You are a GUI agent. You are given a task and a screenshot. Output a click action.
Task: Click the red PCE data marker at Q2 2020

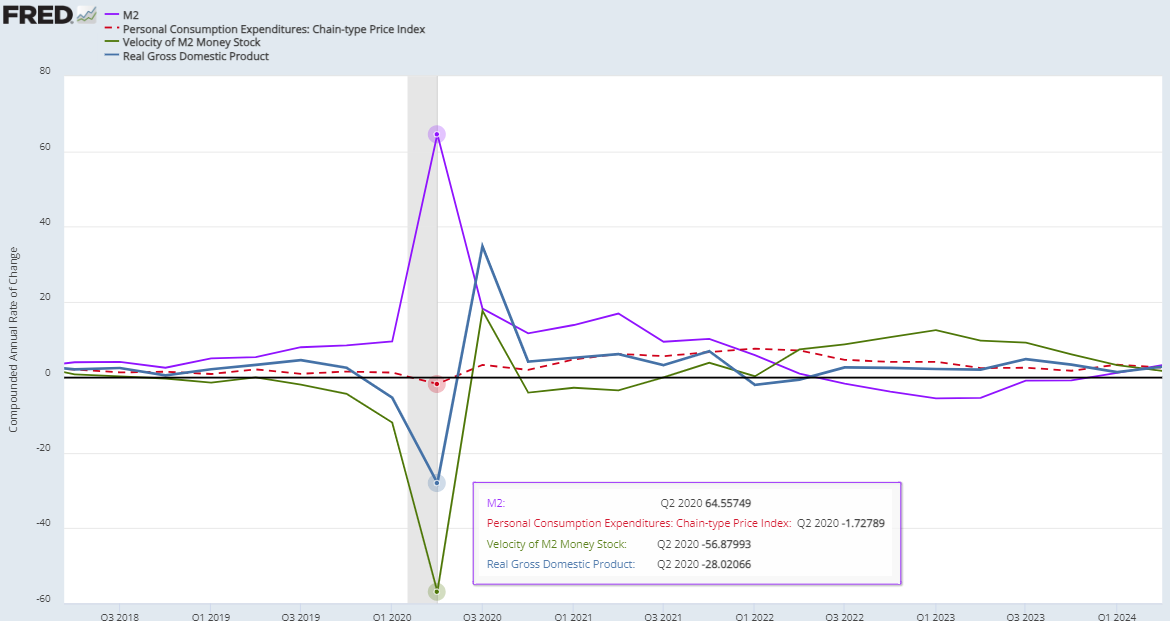(x=436, y=384)
